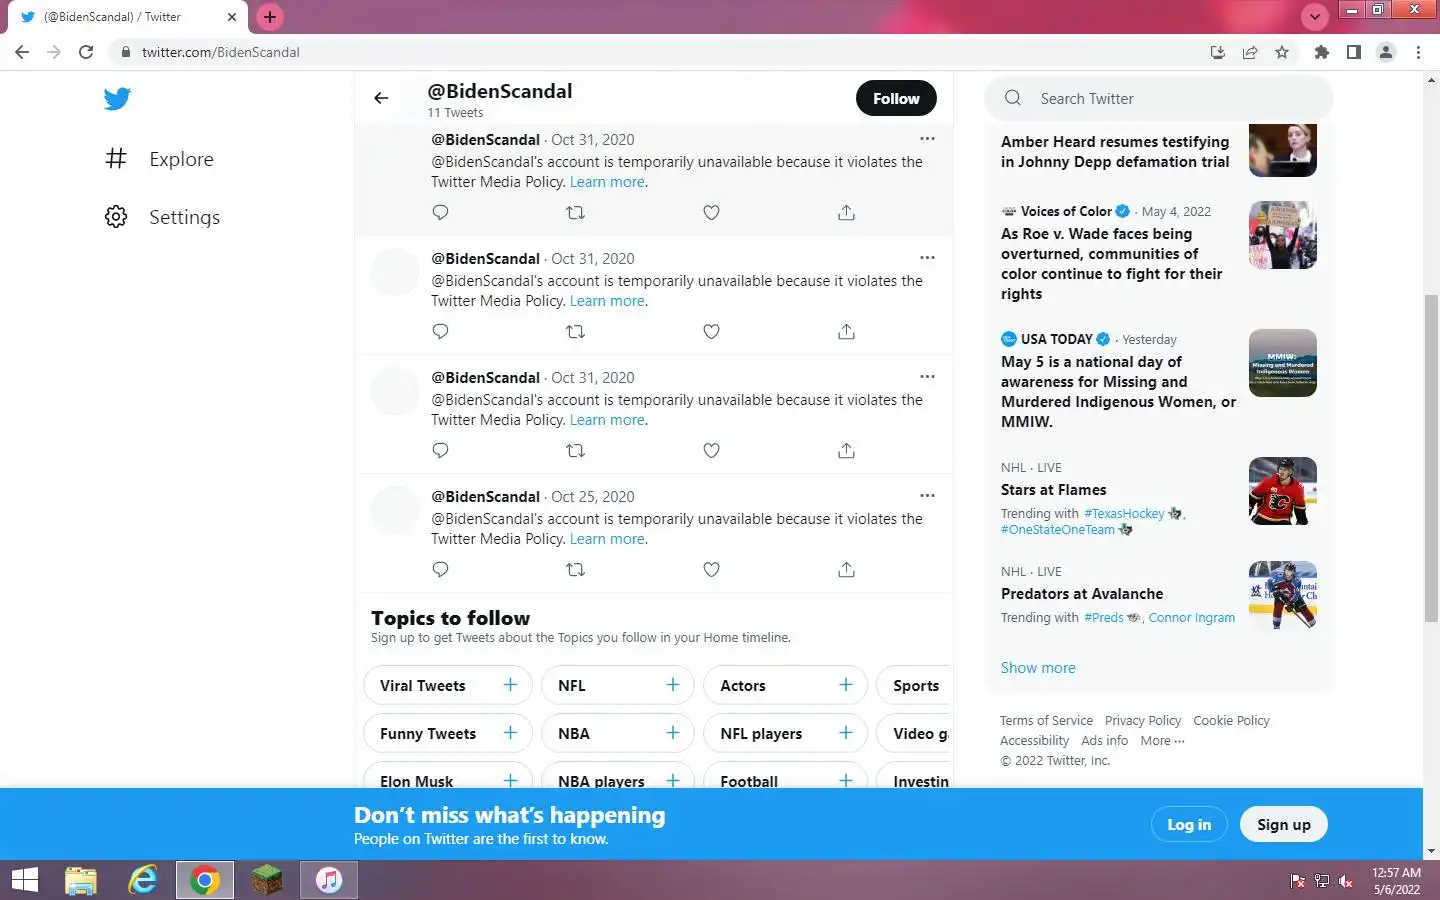Viewport: 1440px width, 900px height.
Task: Open Privacy Policy link
Action: click(1143, 721)
